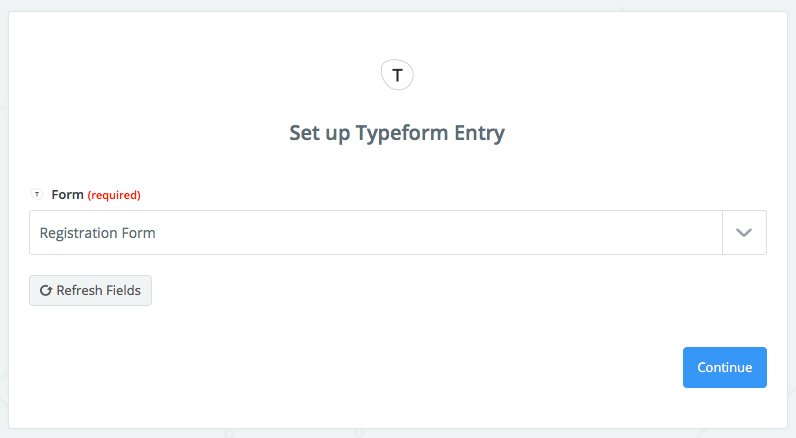The image size is (796, 438).
Task: Expand the Form dropdown list
Action: pyautogui.click(x=744, y=232)
